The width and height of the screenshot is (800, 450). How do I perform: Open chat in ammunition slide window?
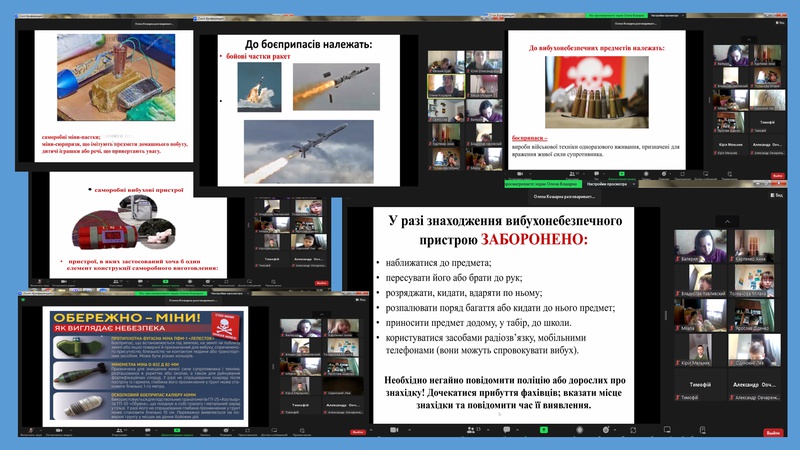[x=596, y=173]
